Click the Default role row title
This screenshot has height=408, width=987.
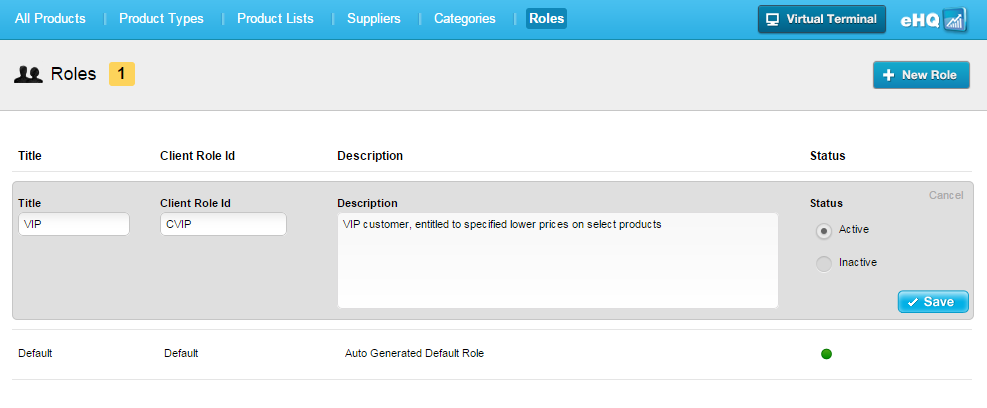point(35,353)
